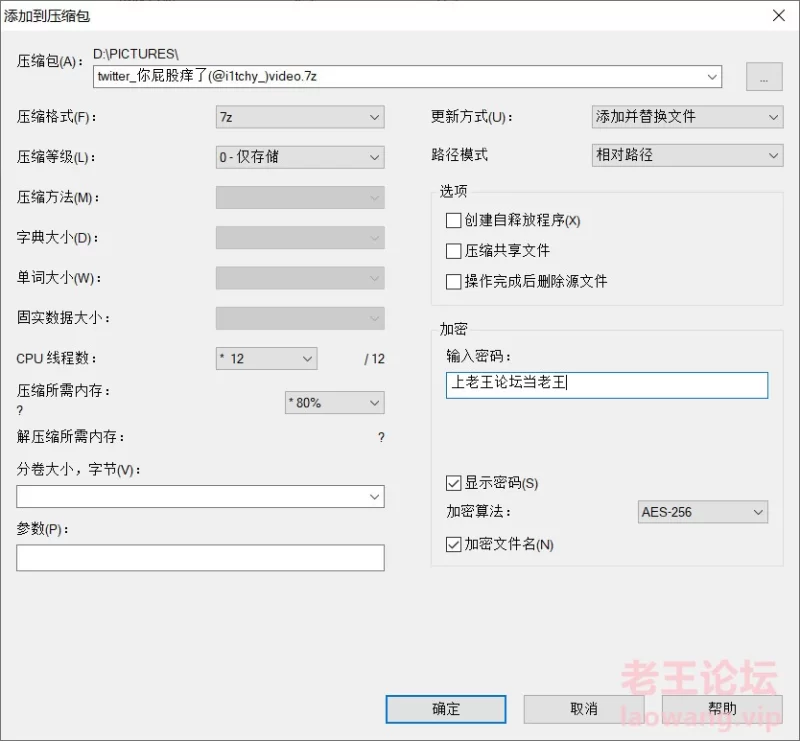The height and width of the screenshot is (741, 800).
Task: Click the browse "..." button for archive path
Action: point(764,77)
